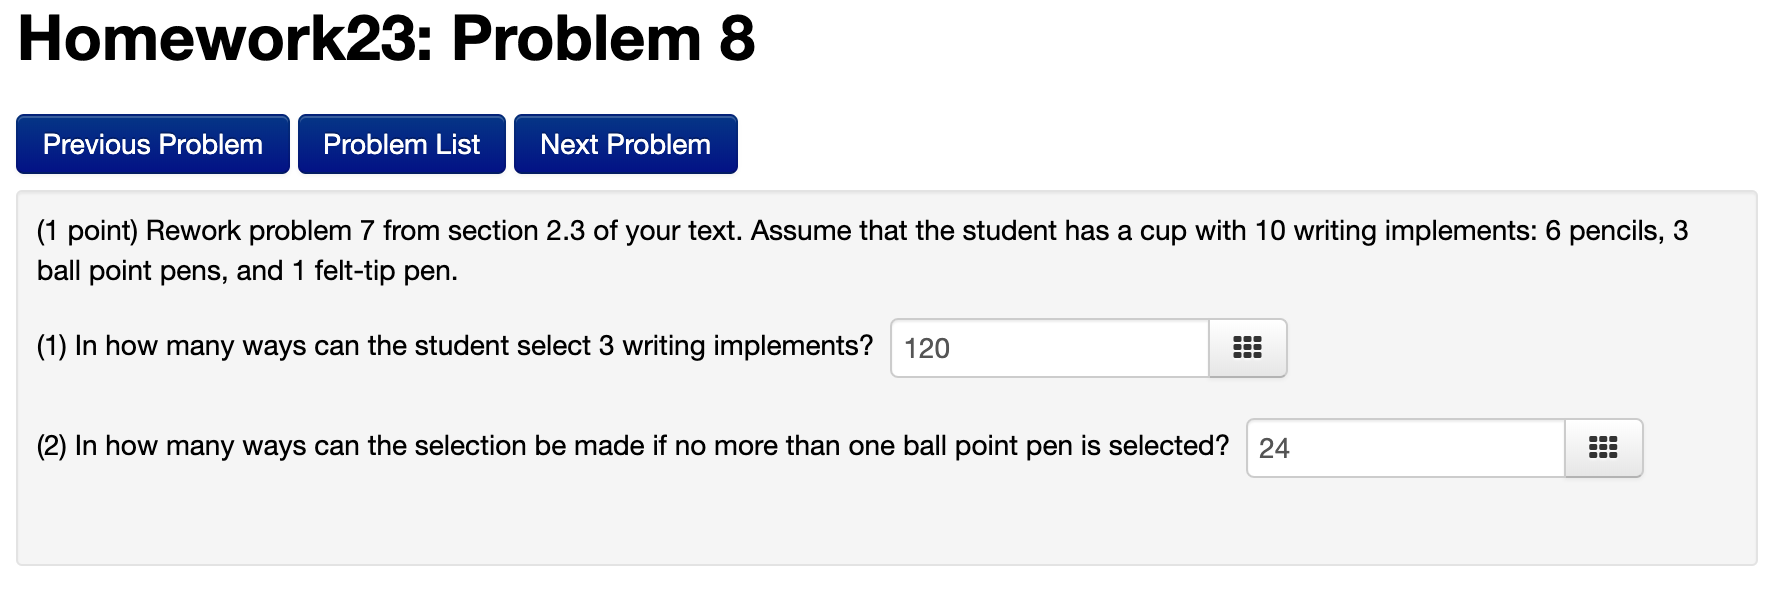
Task: Click the Previous Problem button
Action: tap(152, 144)
